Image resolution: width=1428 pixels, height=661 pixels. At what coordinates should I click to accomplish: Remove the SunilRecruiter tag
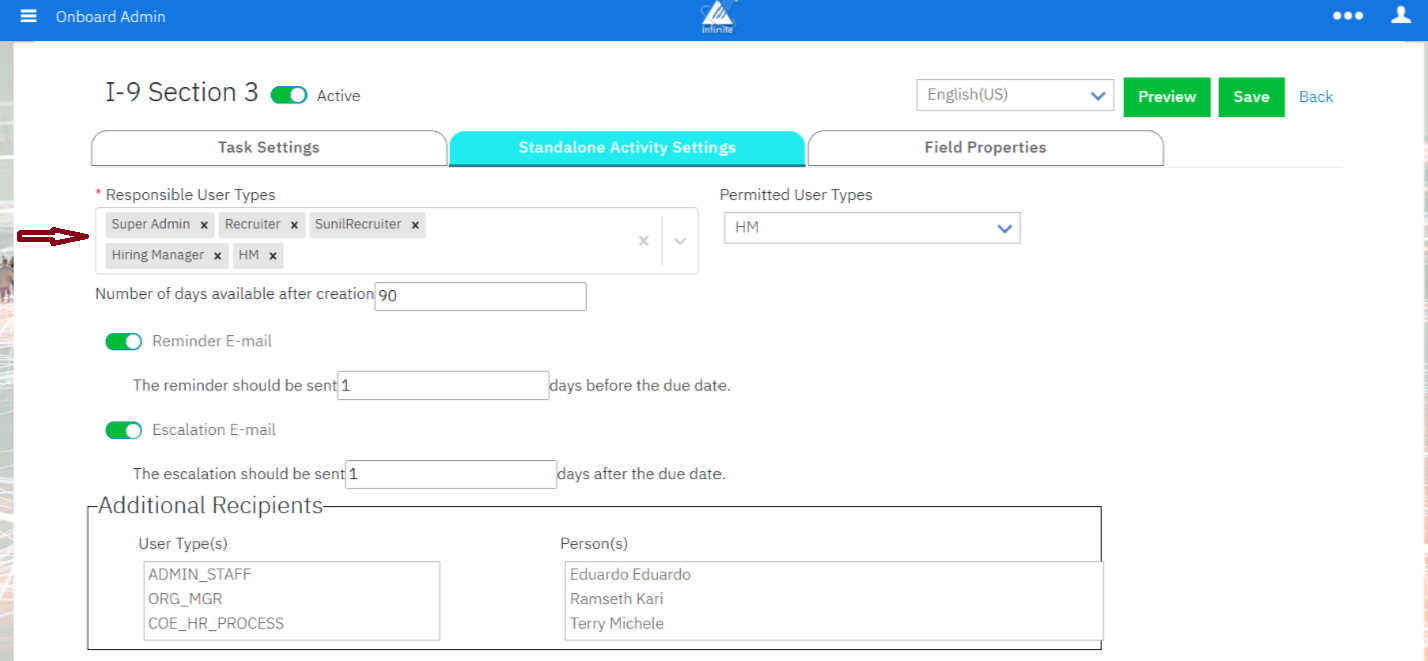[415, 225]
